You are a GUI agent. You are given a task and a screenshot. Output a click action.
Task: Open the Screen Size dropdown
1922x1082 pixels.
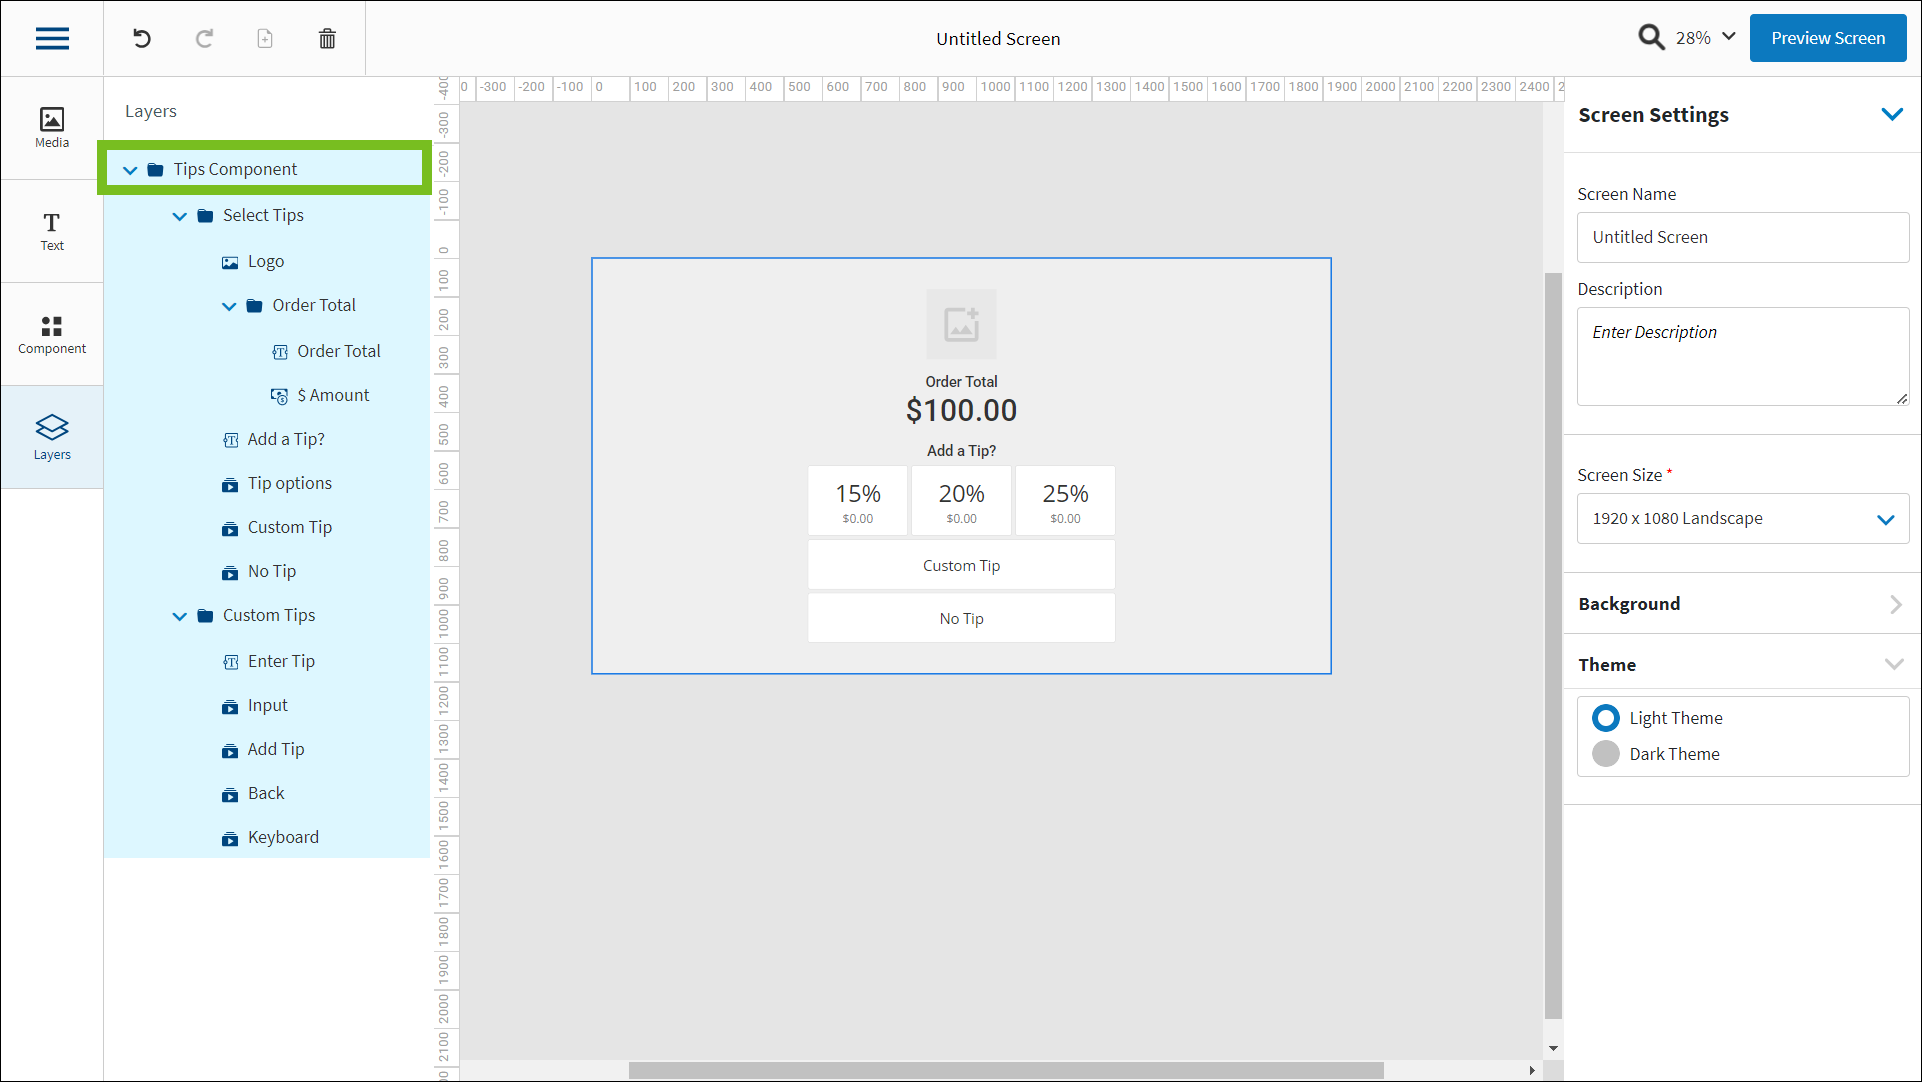[x=1742, y=518]
